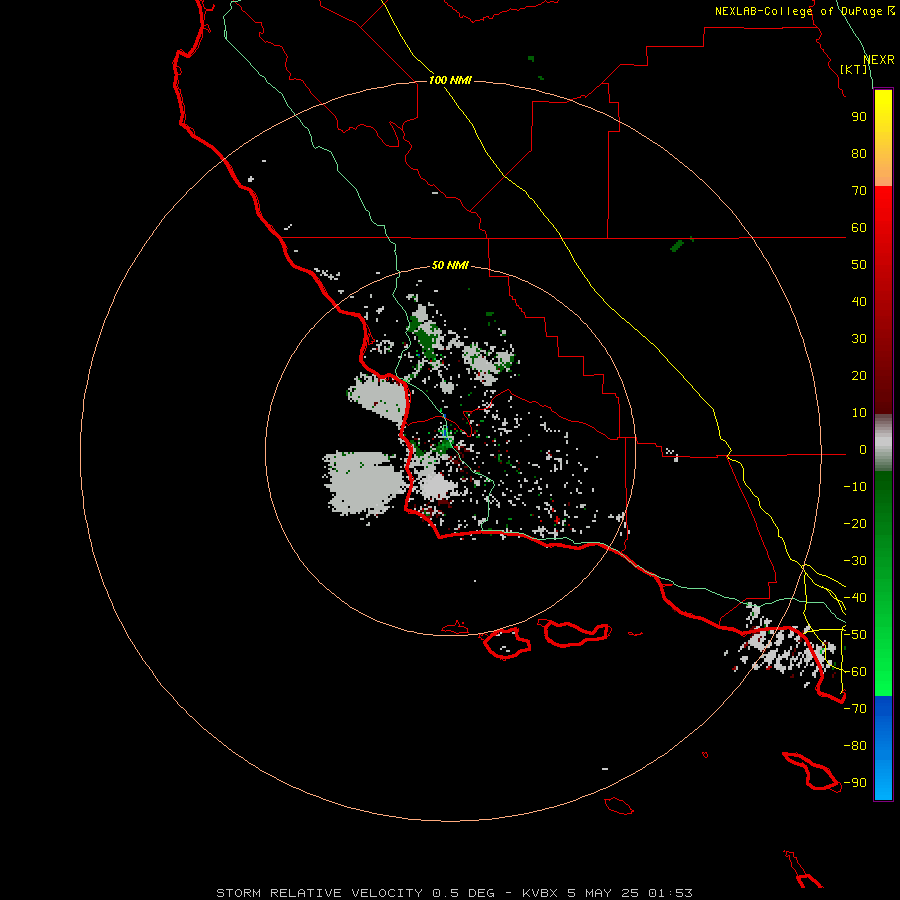Click the 01:53 timestamp text

click(670, 893)
